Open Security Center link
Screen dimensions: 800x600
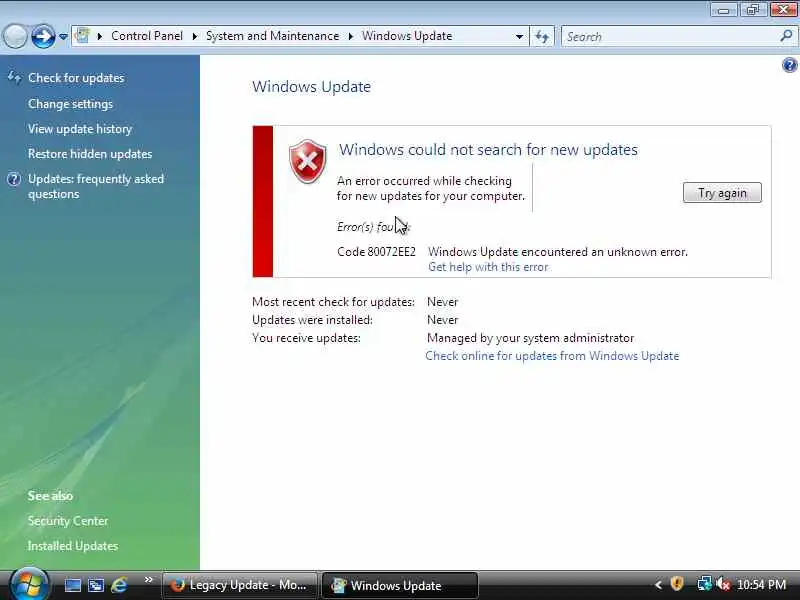68,521
